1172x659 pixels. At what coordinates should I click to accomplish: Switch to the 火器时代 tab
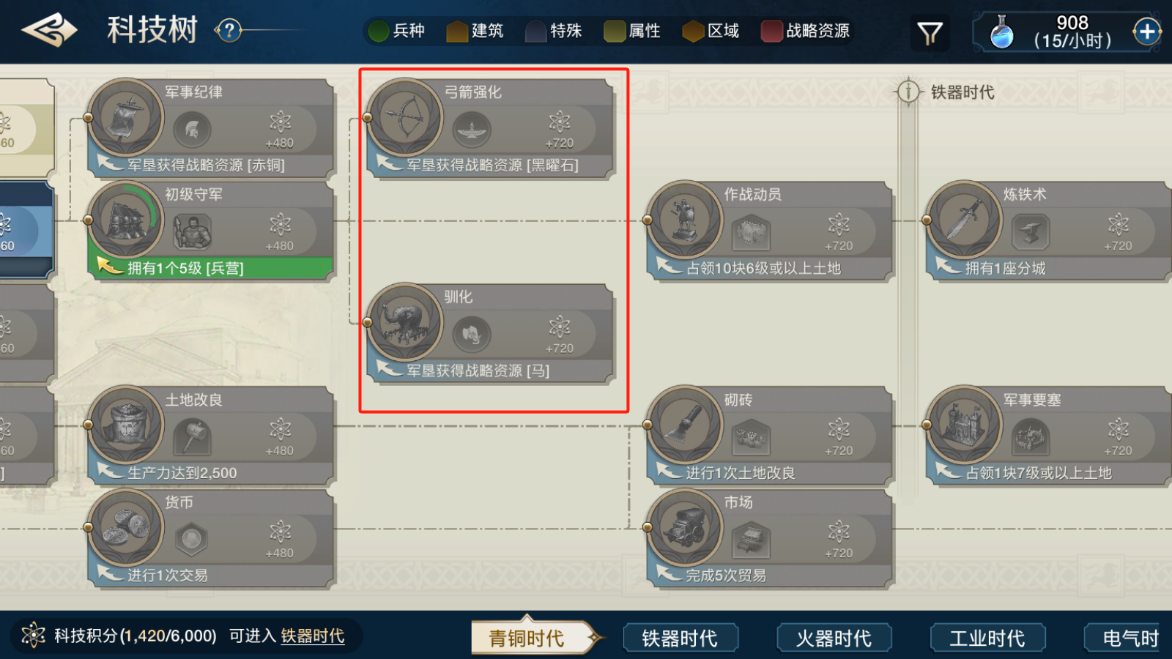pyautogui.click(x=833, y=638)
